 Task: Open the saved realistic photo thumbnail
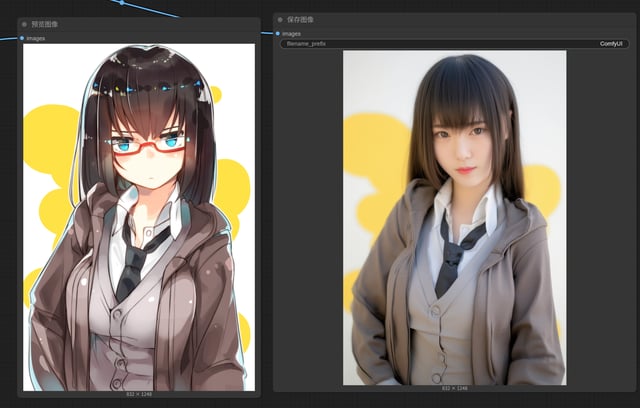click(x=454, y=217)
